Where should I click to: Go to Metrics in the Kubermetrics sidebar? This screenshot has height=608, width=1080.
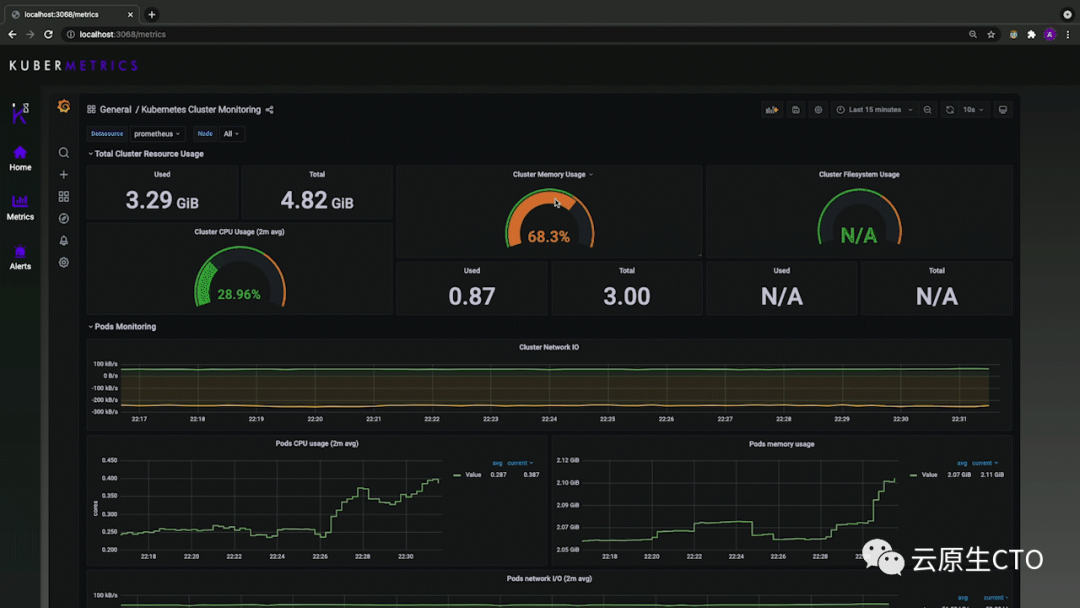pyautogui.click(x=20, y=207)
